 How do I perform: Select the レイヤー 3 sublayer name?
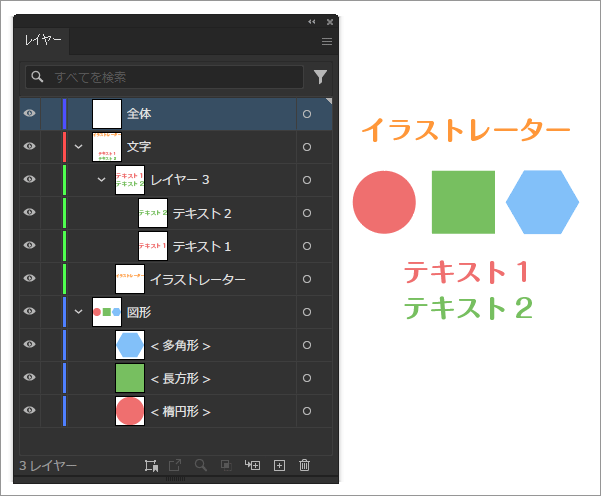180,180
